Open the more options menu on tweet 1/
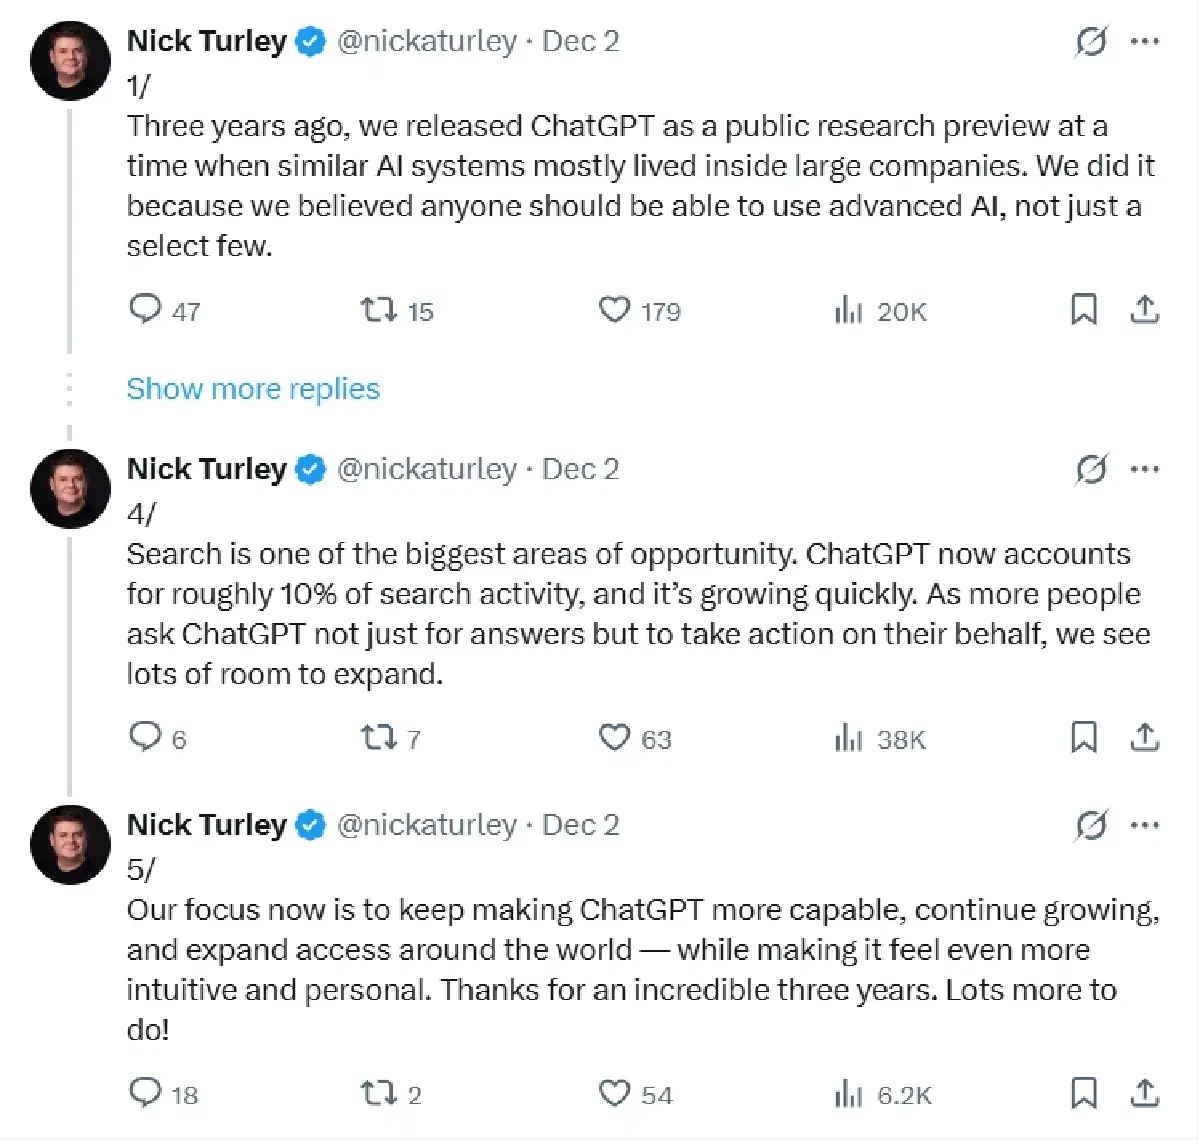Image resolution: width=1200 pixels, height=1146 pixels. [1146, 42]
